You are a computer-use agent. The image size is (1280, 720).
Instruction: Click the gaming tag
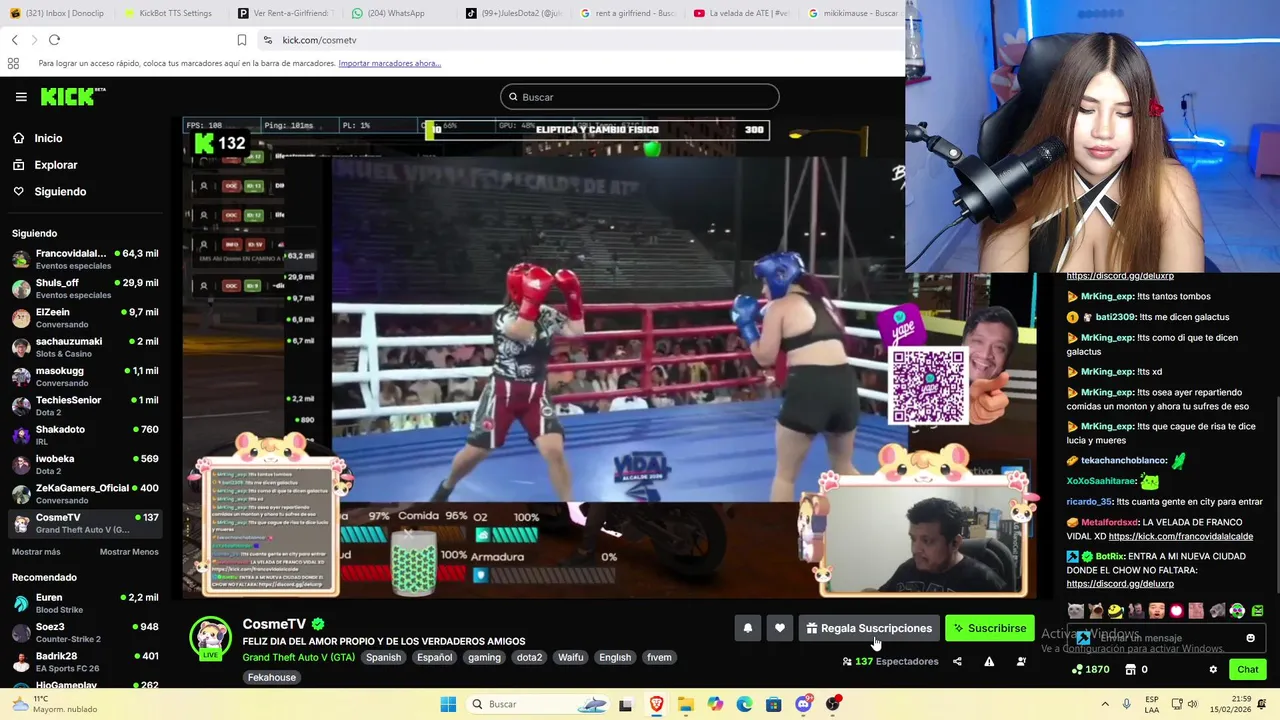484,657
